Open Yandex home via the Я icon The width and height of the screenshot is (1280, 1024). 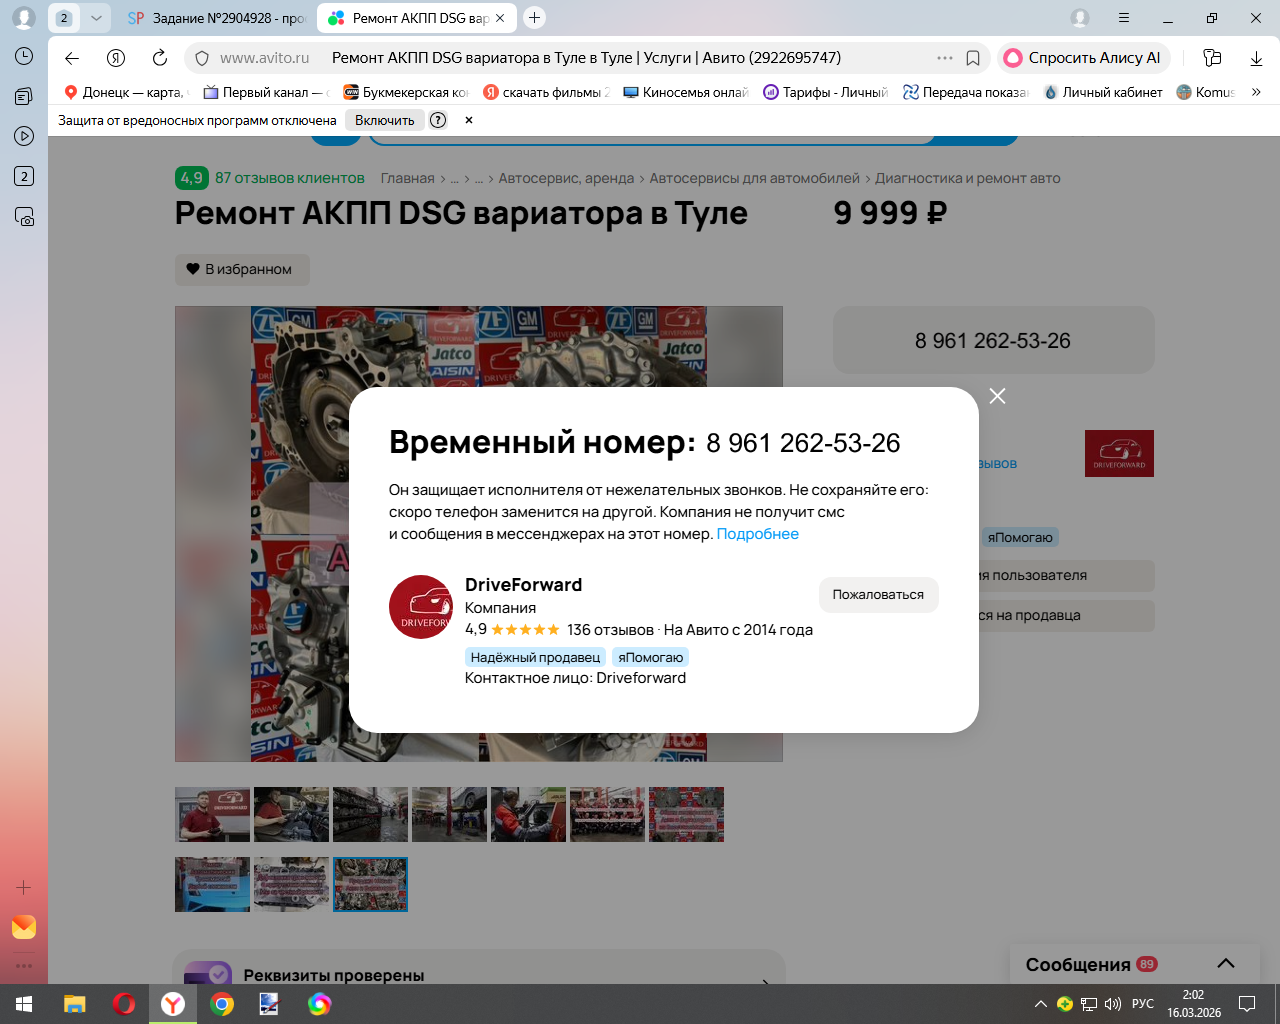point(116,58)
